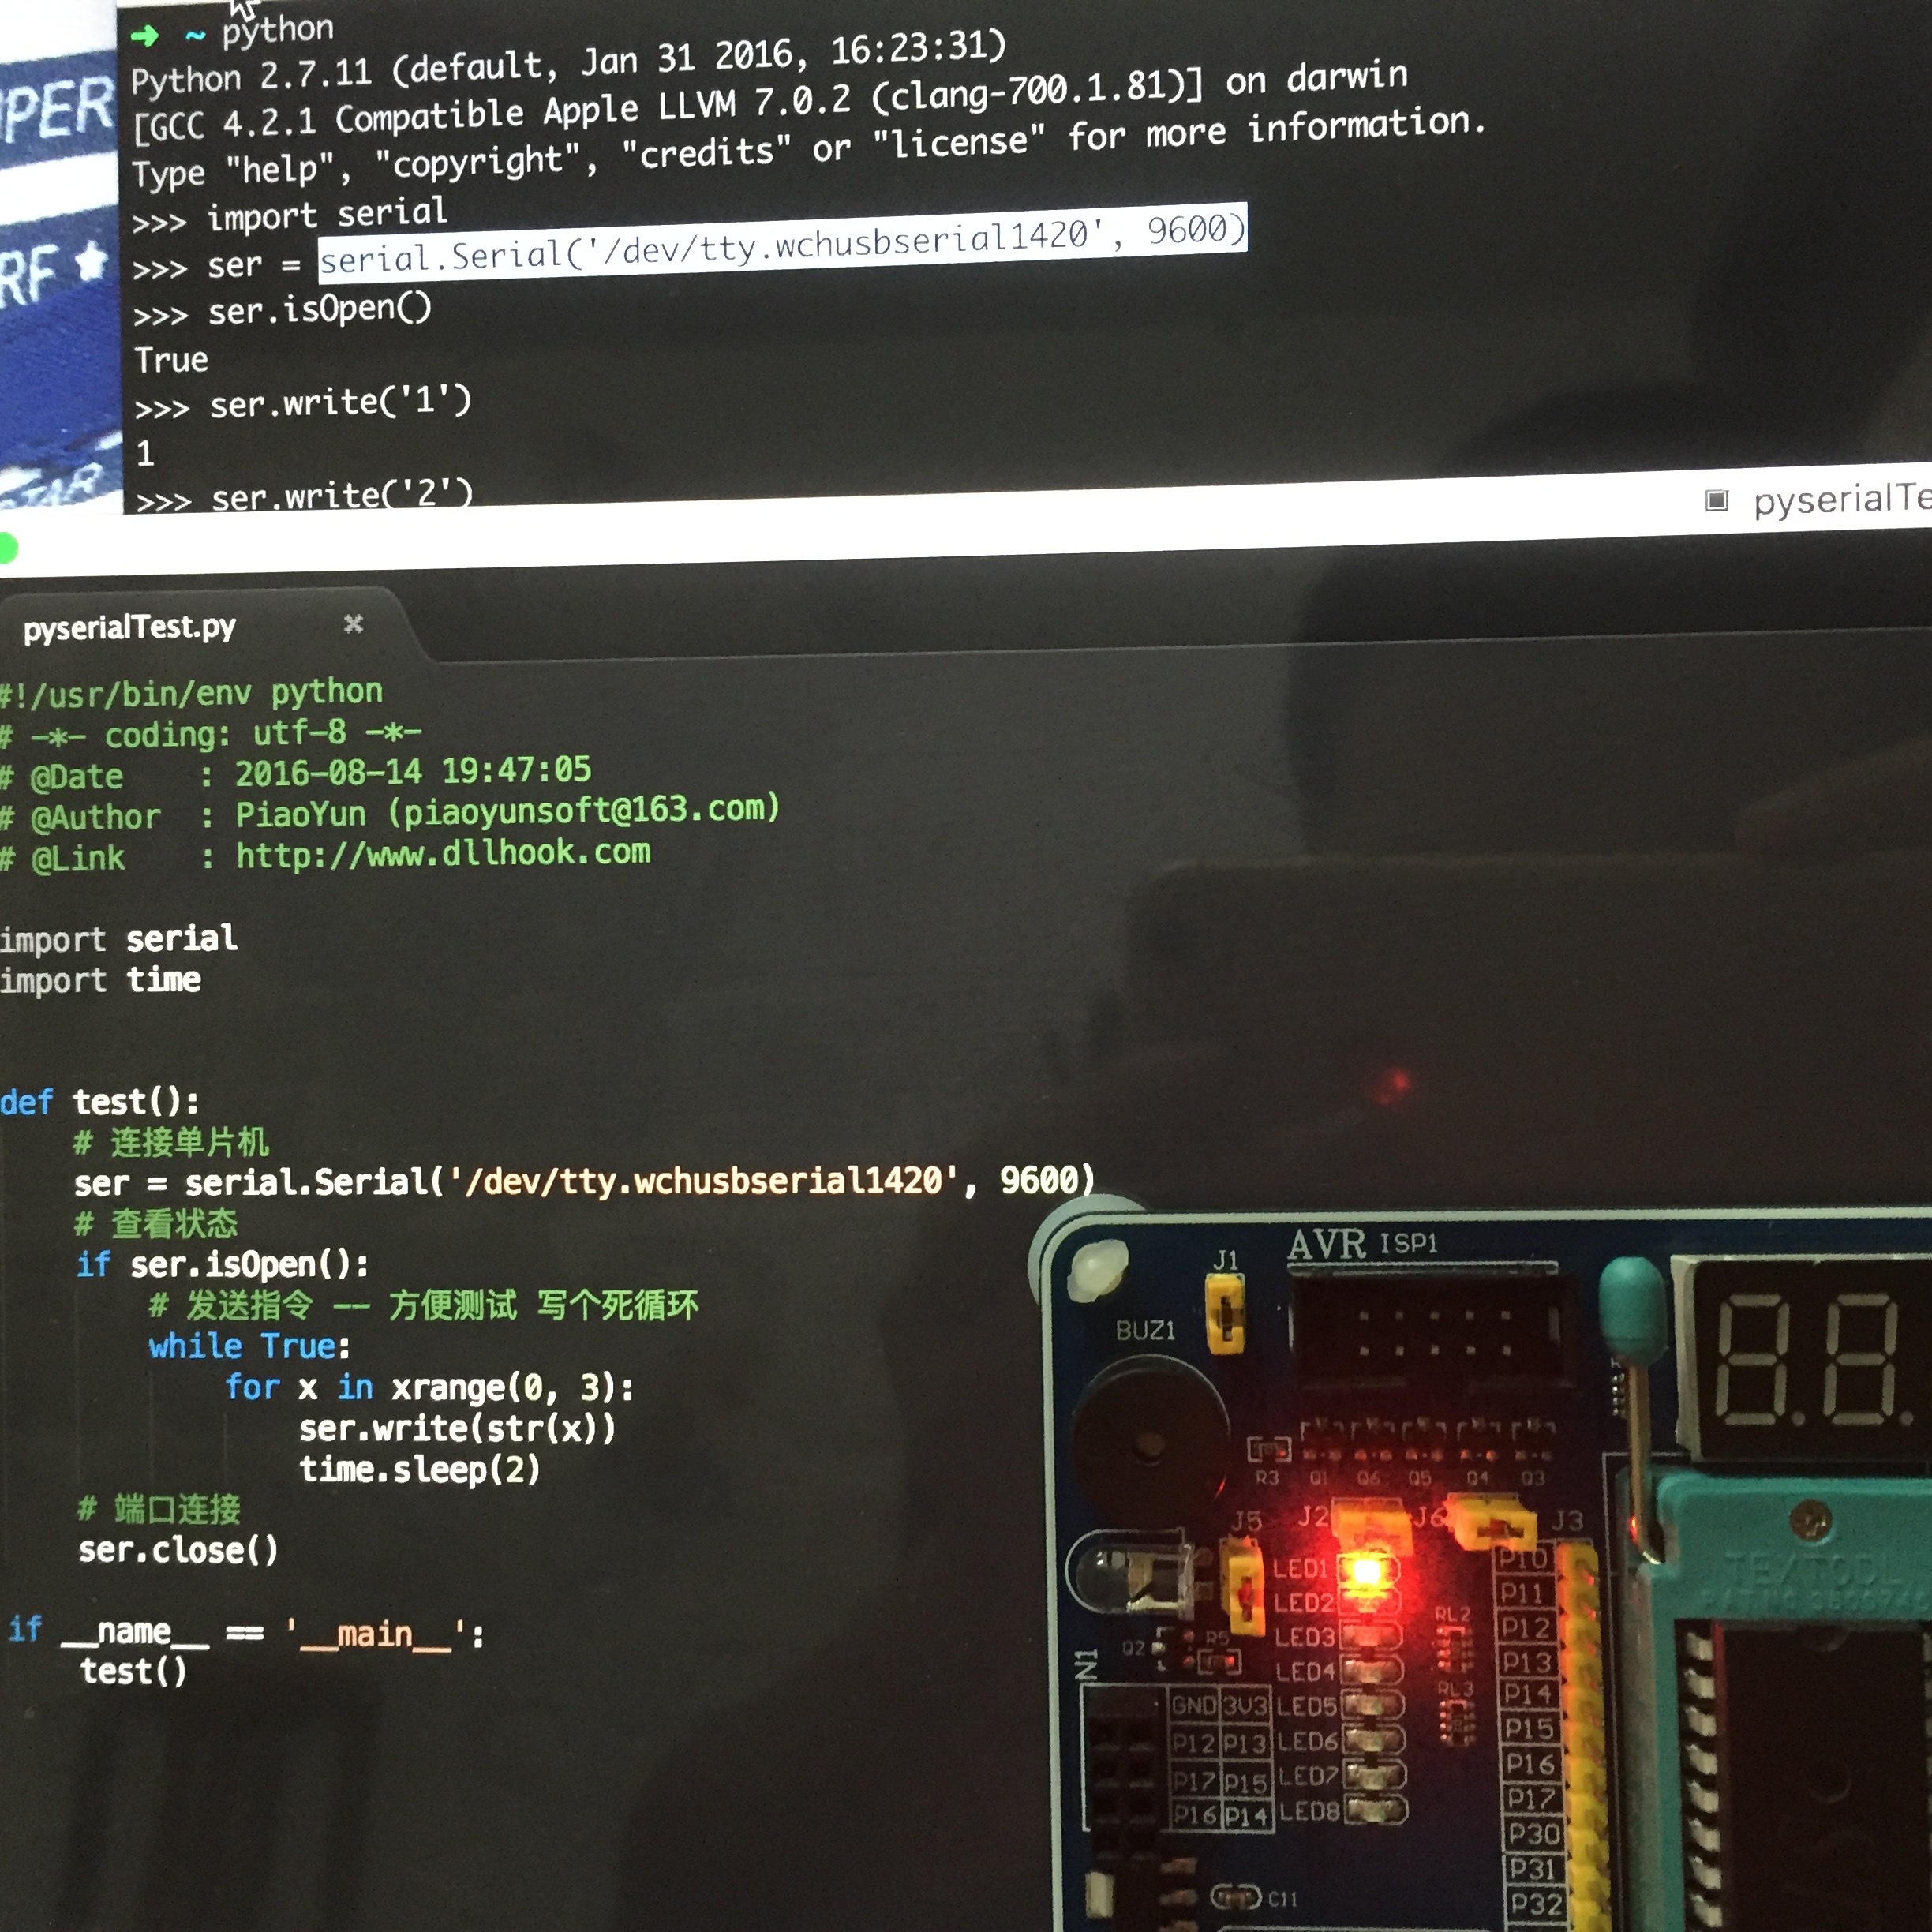1932x1932 pixels.
Task: Click the "# 查看状态" comment
Action: (x=156, y=1224)
